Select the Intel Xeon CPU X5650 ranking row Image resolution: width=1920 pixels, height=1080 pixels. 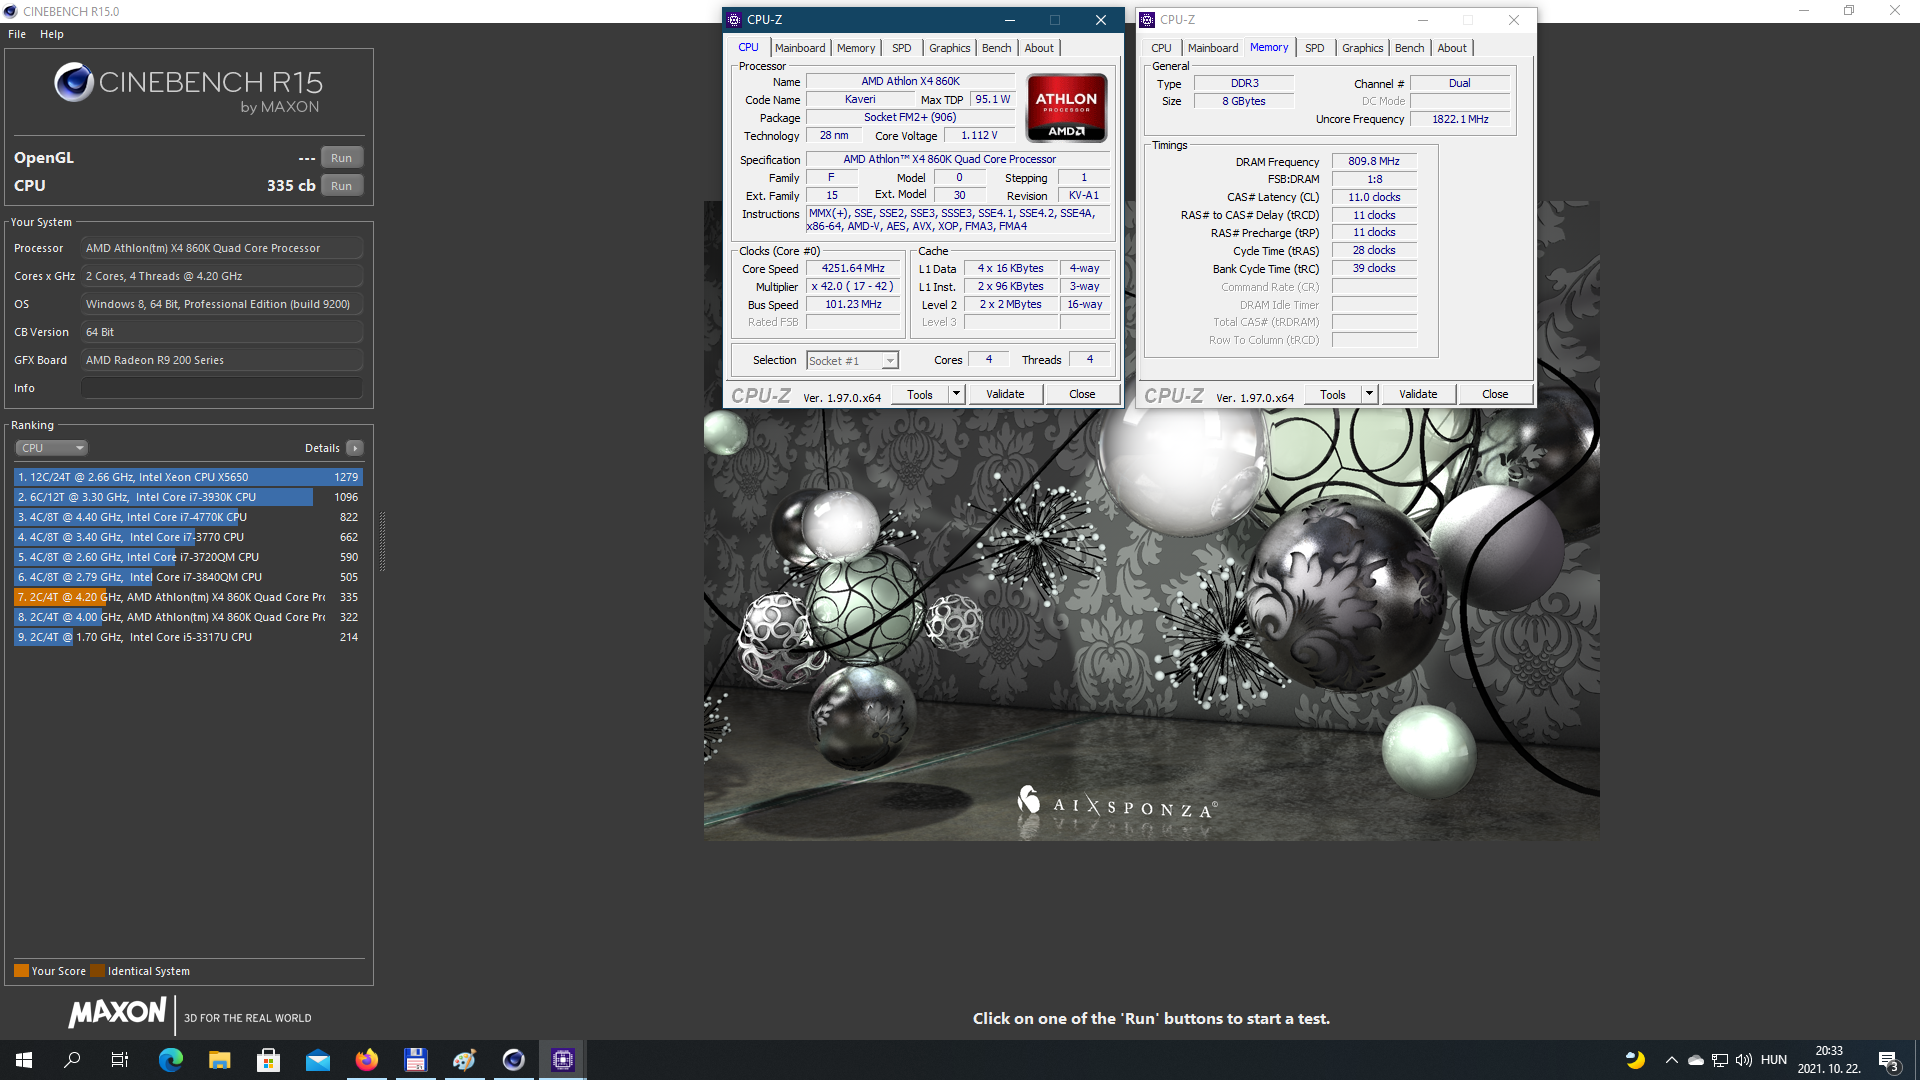188,477
